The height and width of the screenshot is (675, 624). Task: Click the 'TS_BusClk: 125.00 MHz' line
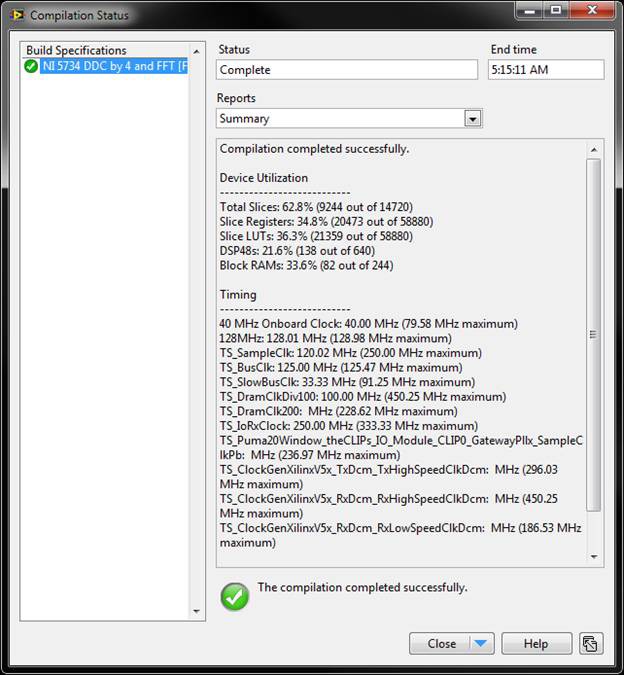click(341, 368)
